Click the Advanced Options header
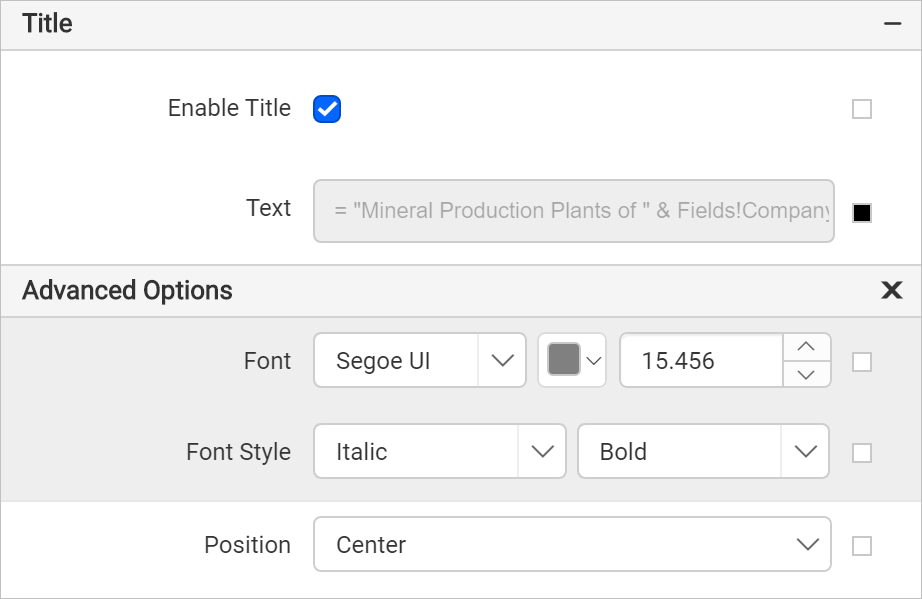The image size is (922, 599). tap(127, 291)
